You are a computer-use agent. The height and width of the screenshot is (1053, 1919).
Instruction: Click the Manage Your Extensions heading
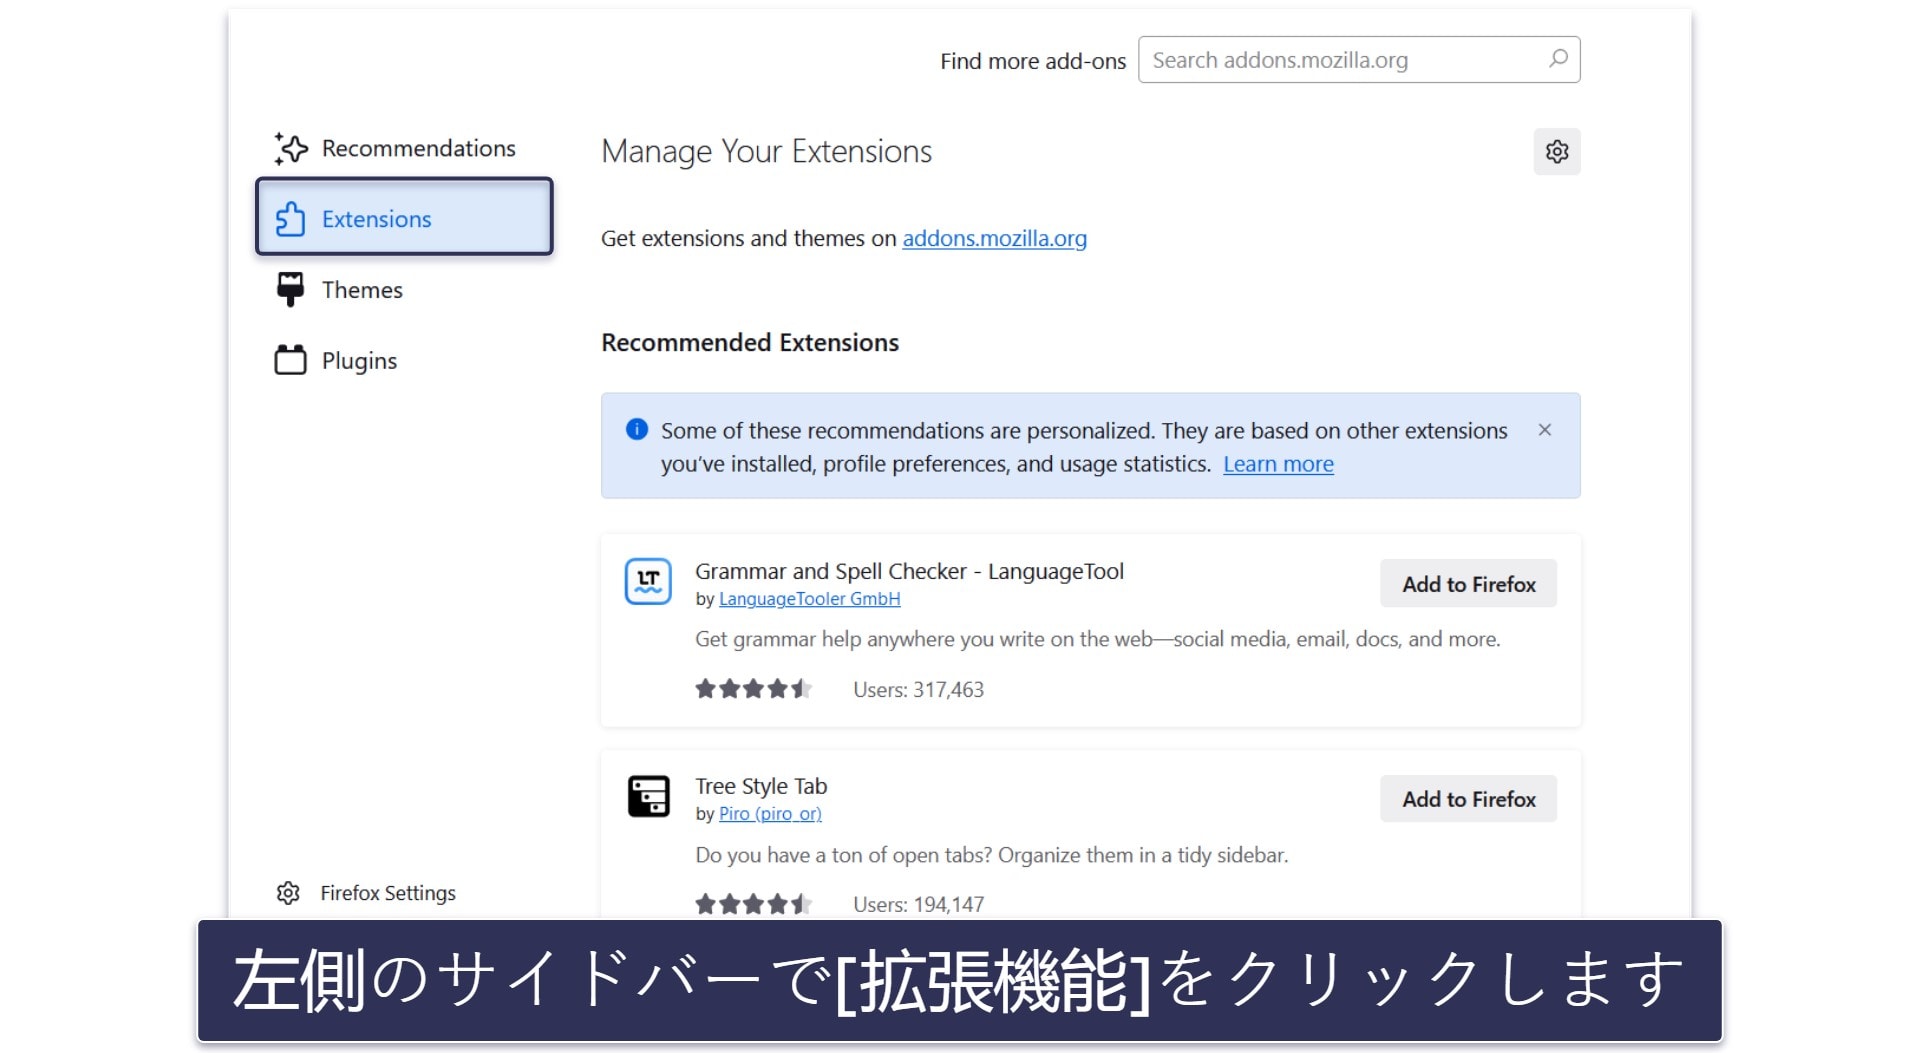[766, 152]
